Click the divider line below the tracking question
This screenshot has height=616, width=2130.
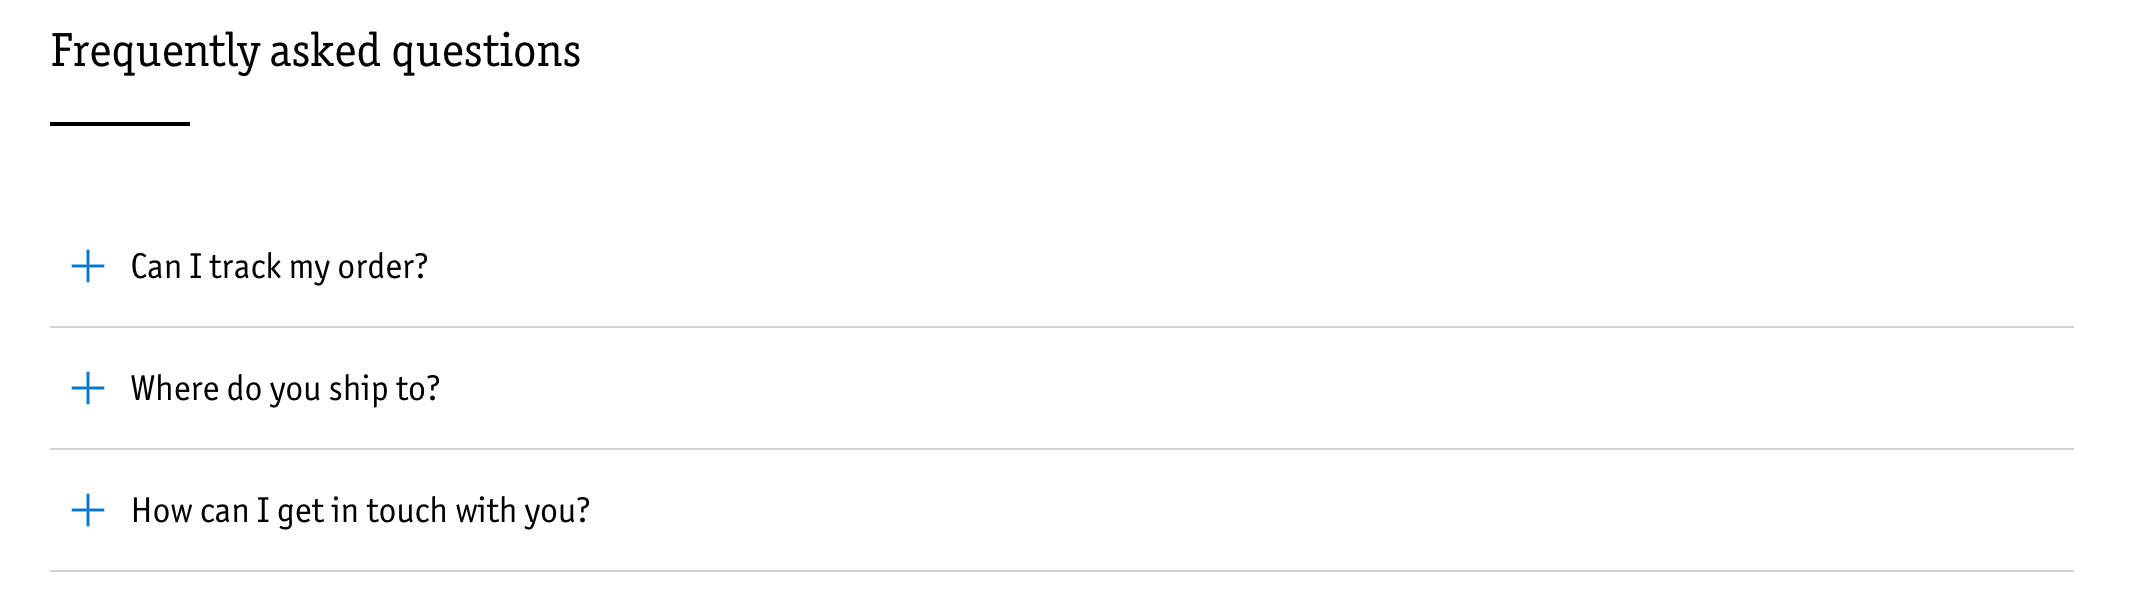click(1061, 327)
